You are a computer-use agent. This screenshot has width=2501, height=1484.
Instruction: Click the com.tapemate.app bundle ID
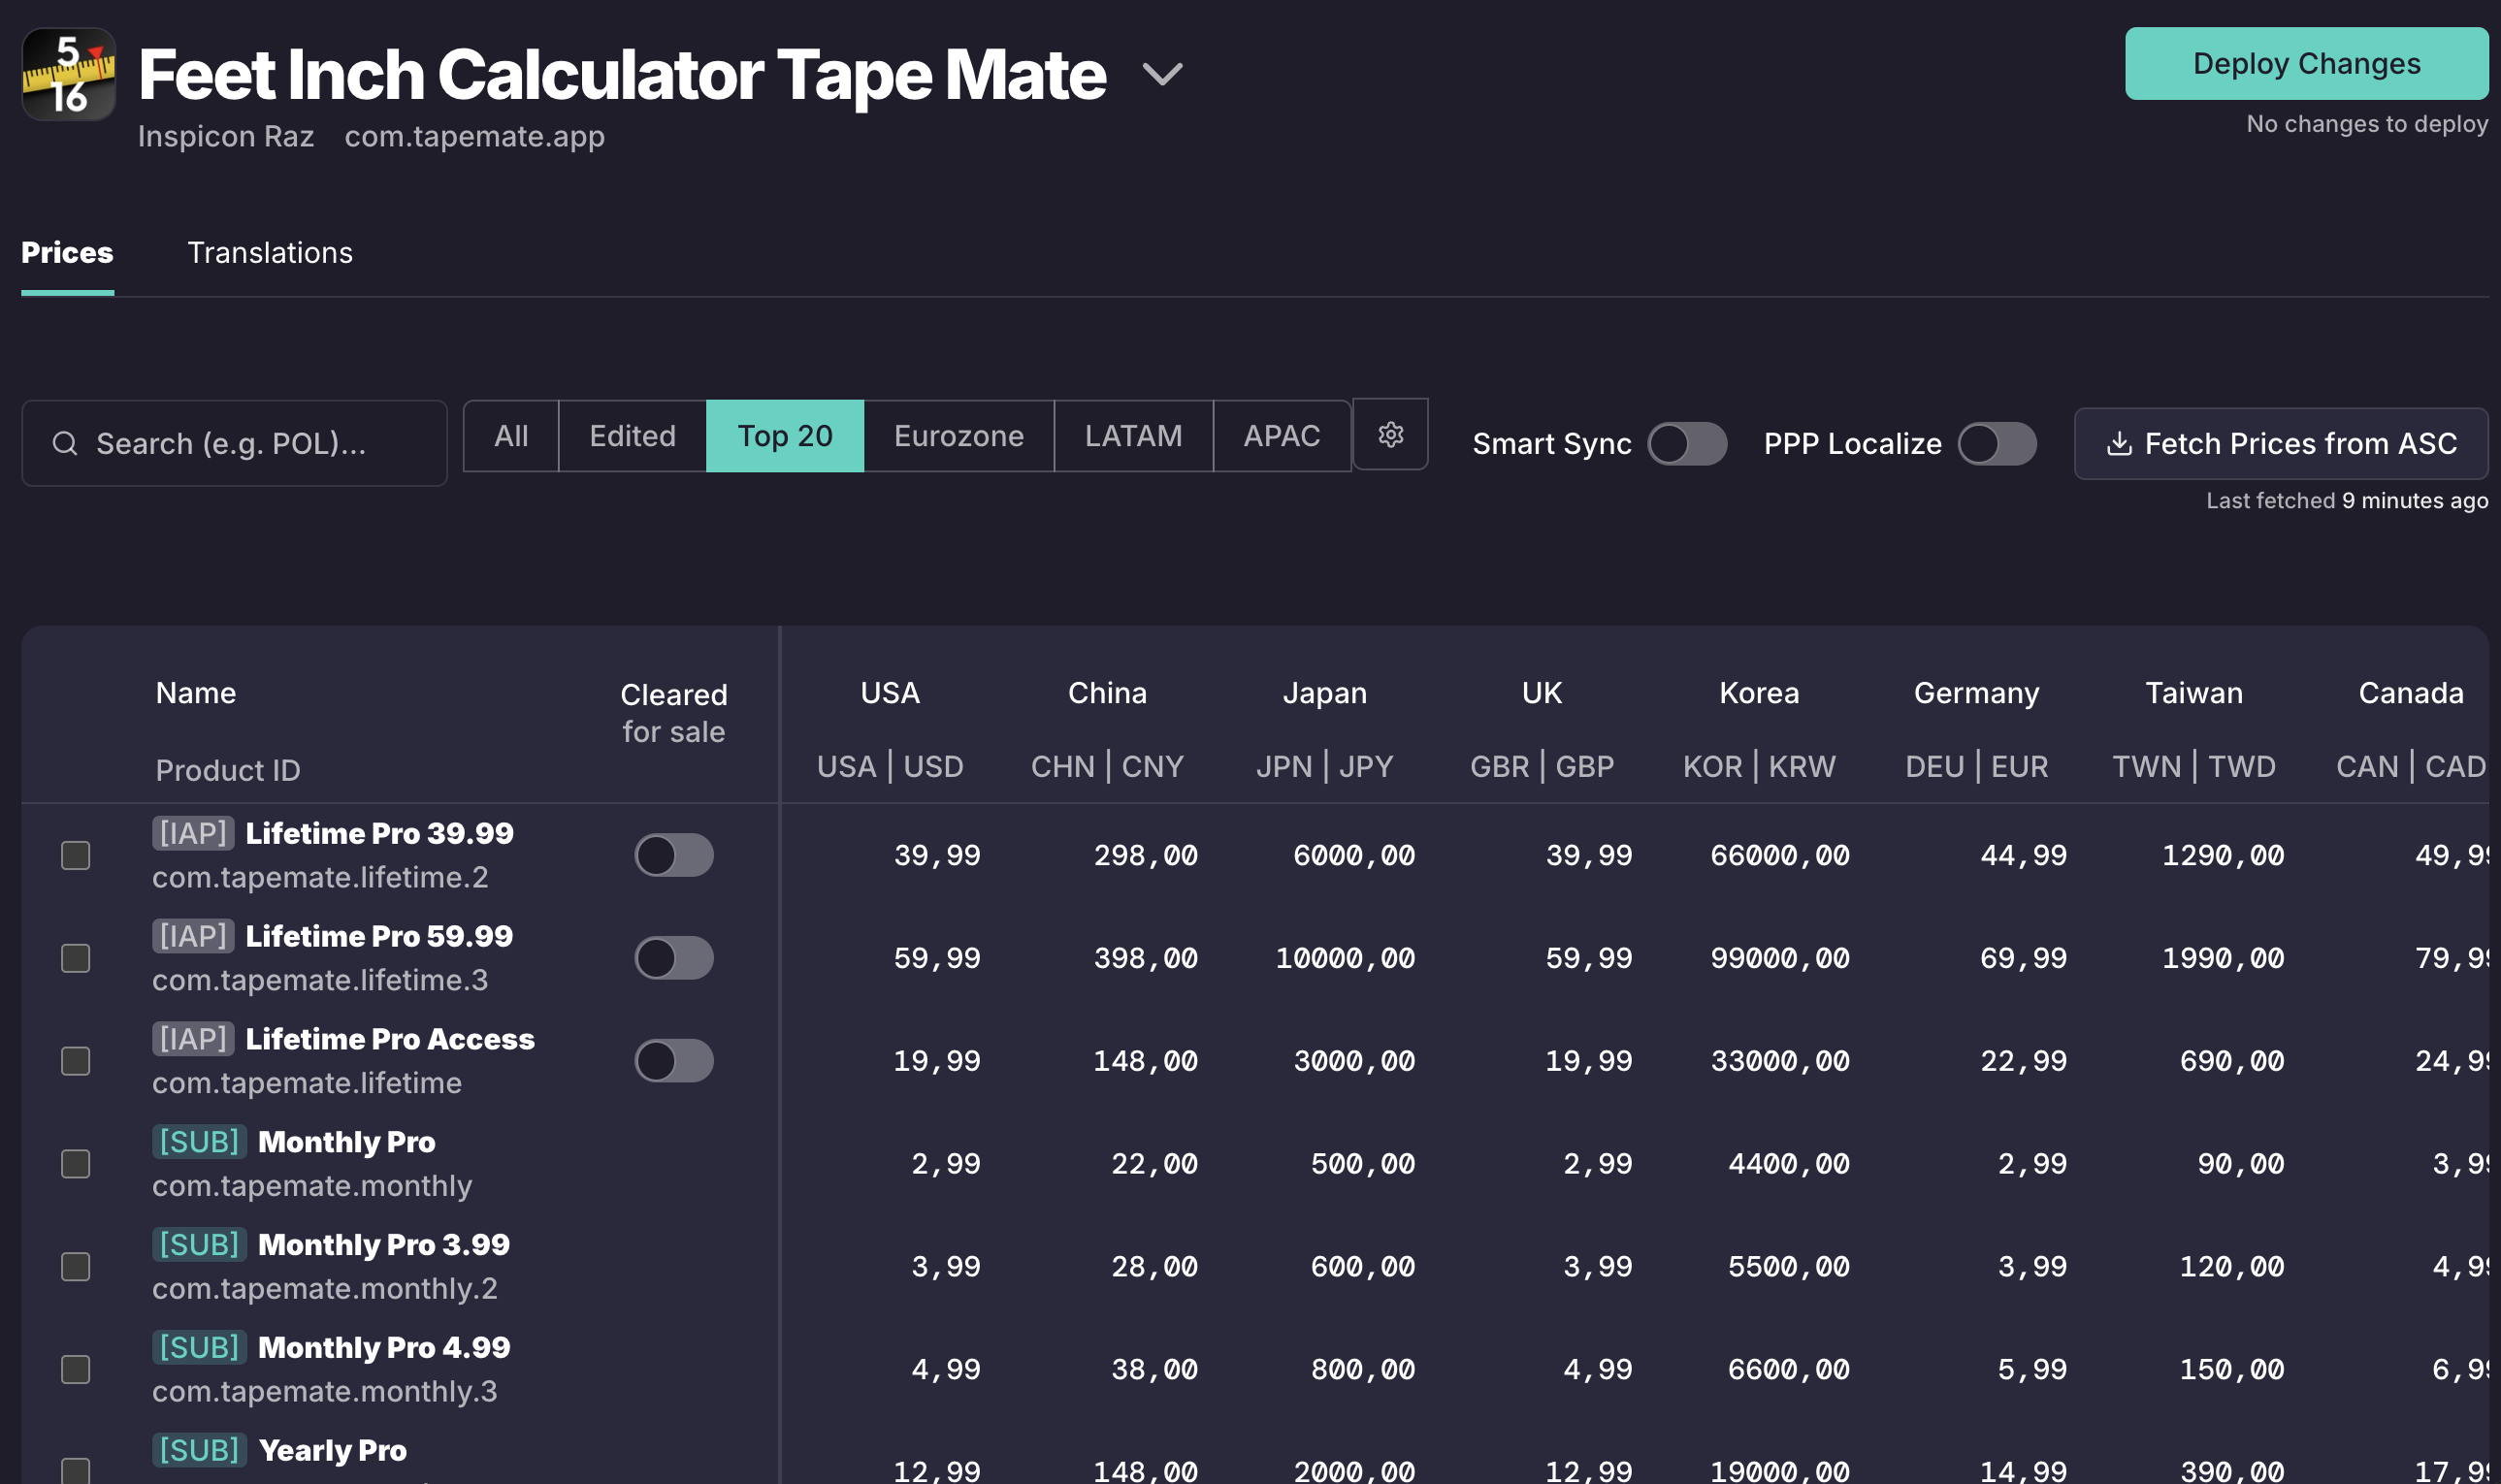pos(475,136)
